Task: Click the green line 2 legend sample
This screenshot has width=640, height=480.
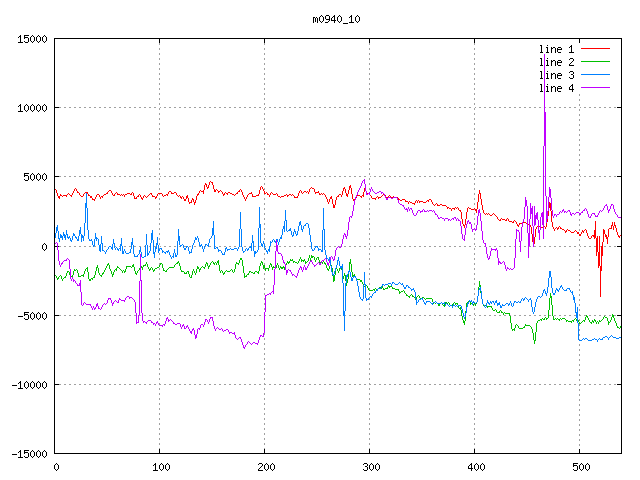Action: pyautogui.click(x=595, y=62)
